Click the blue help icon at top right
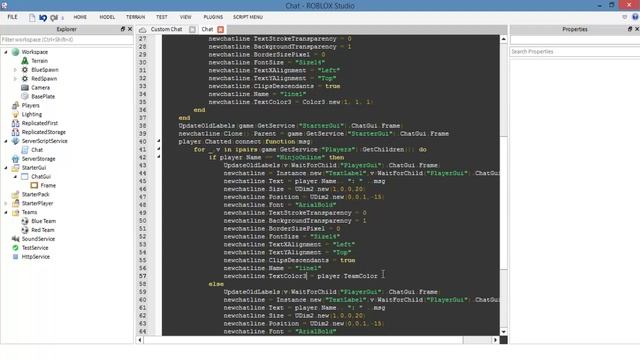The height and width of the screenshot is (360, 640). 635,17
